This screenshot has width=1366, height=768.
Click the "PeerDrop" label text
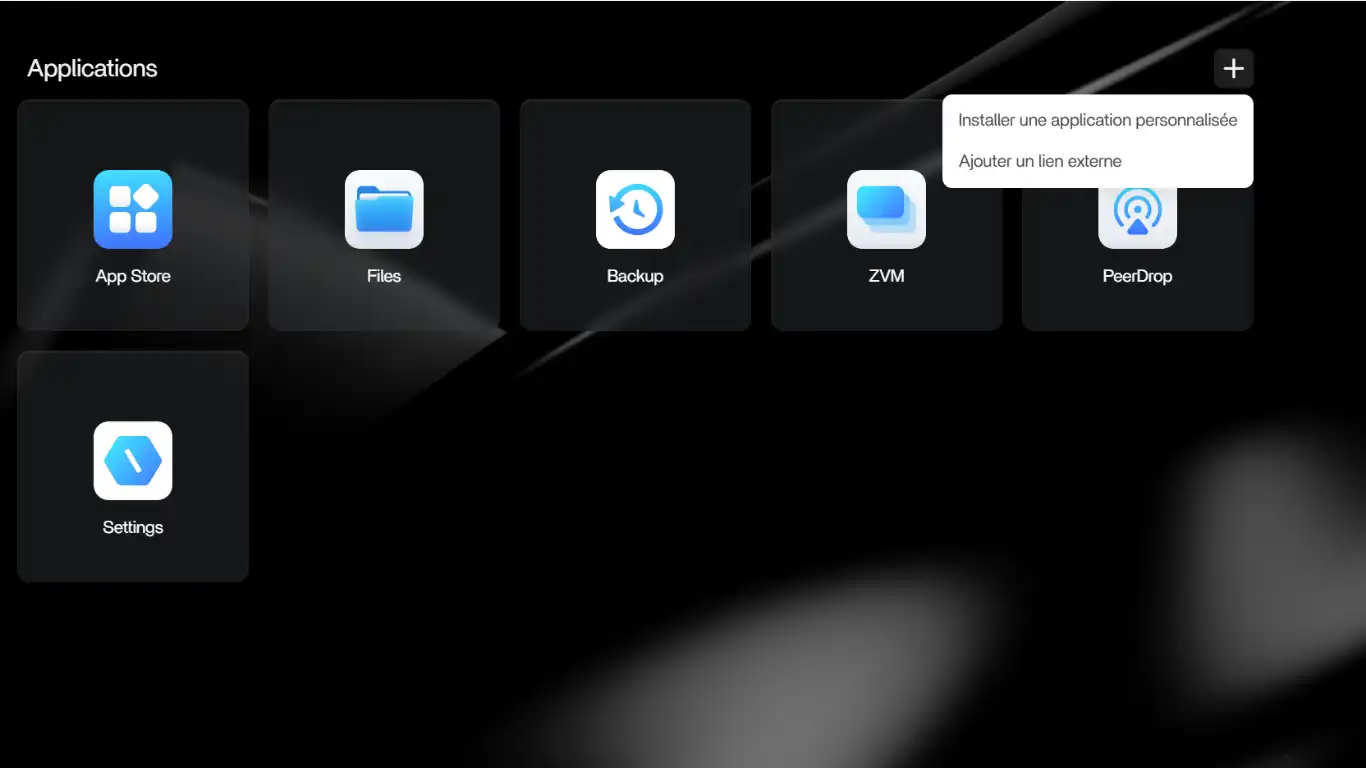1137,276
